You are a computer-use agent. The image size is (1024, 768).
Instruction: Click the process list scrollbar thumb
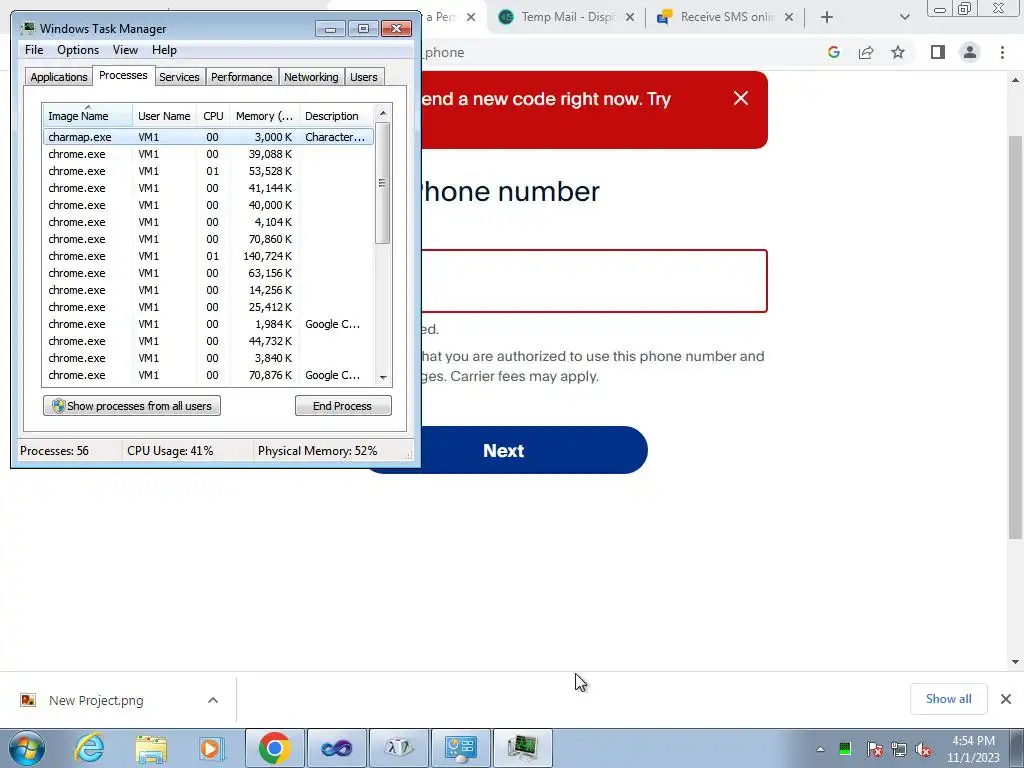pos(383,183)
